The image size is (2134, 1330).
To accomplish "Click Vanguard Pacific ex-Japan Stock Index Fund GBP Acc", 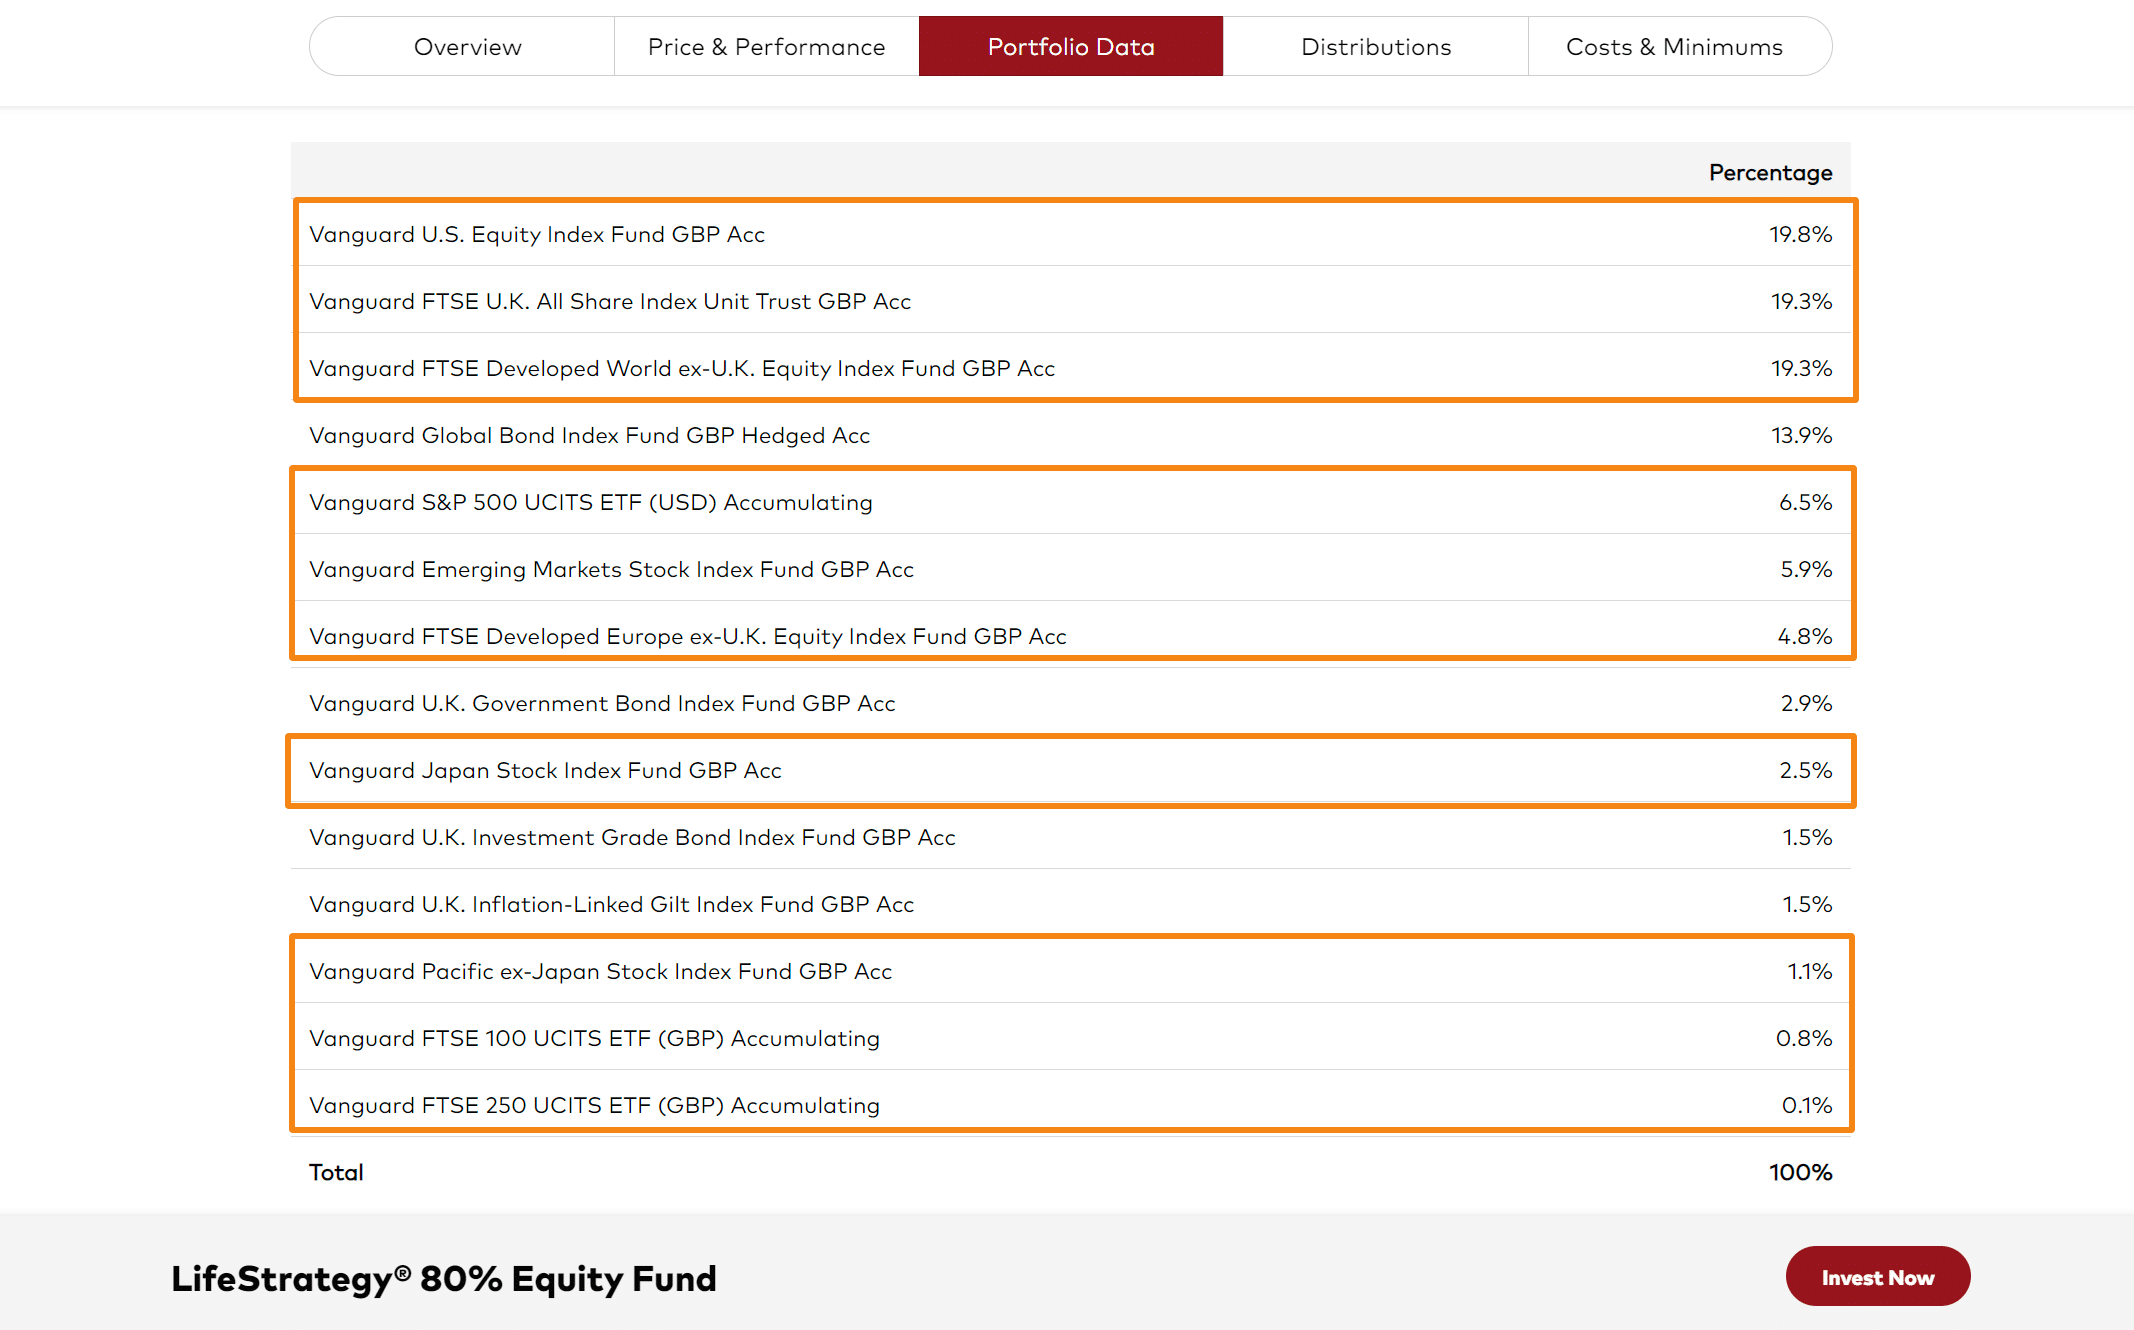I will tap(600, 971).
